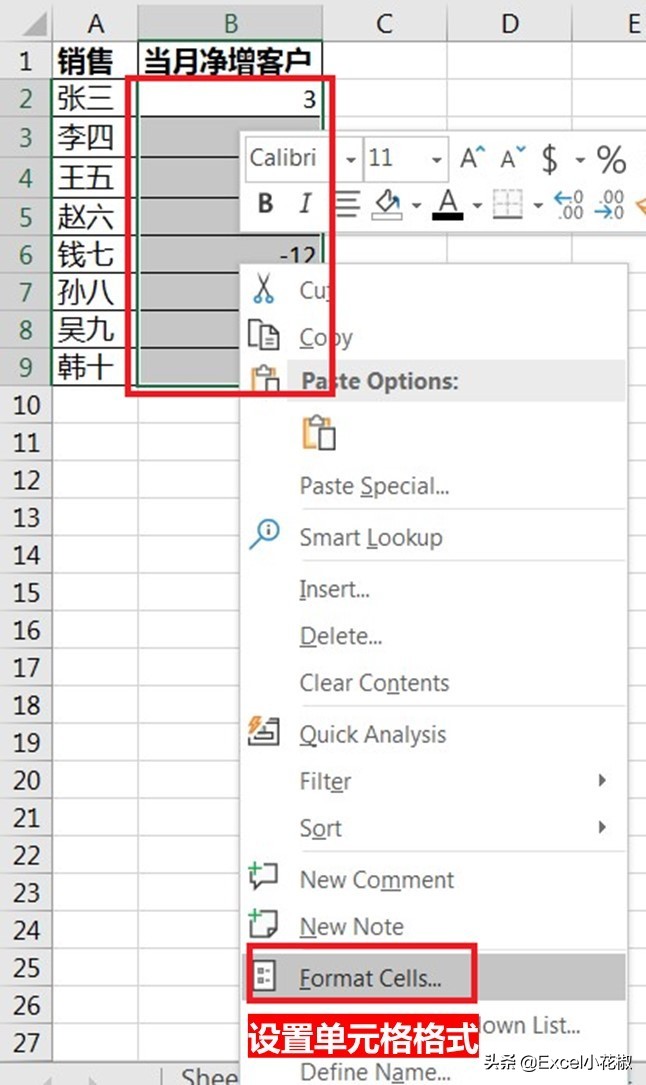Click the Fill Color bucket icon

point(388,205)
